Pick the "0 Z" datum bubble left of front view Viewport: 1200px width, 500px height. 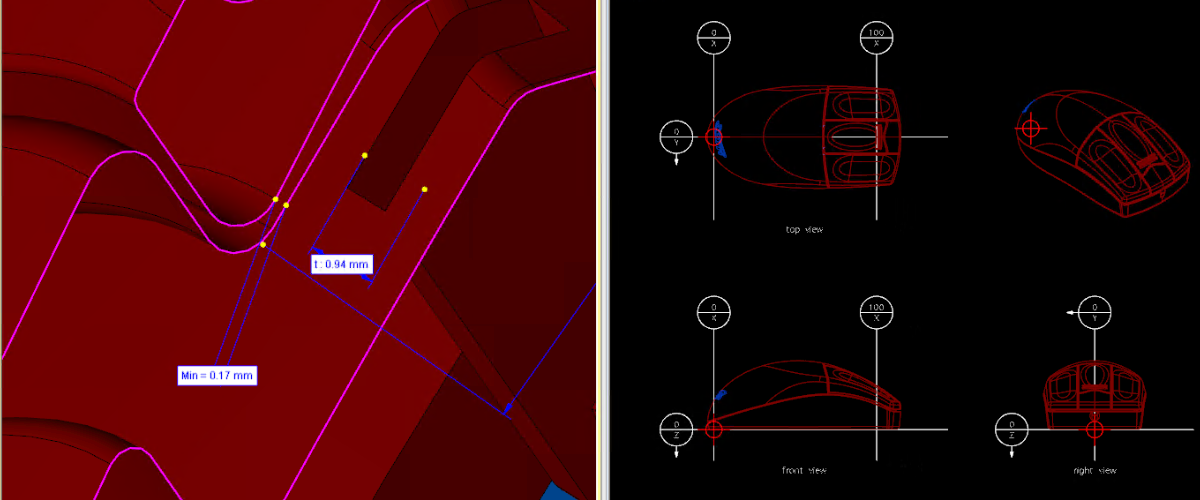tap(676, 430)
